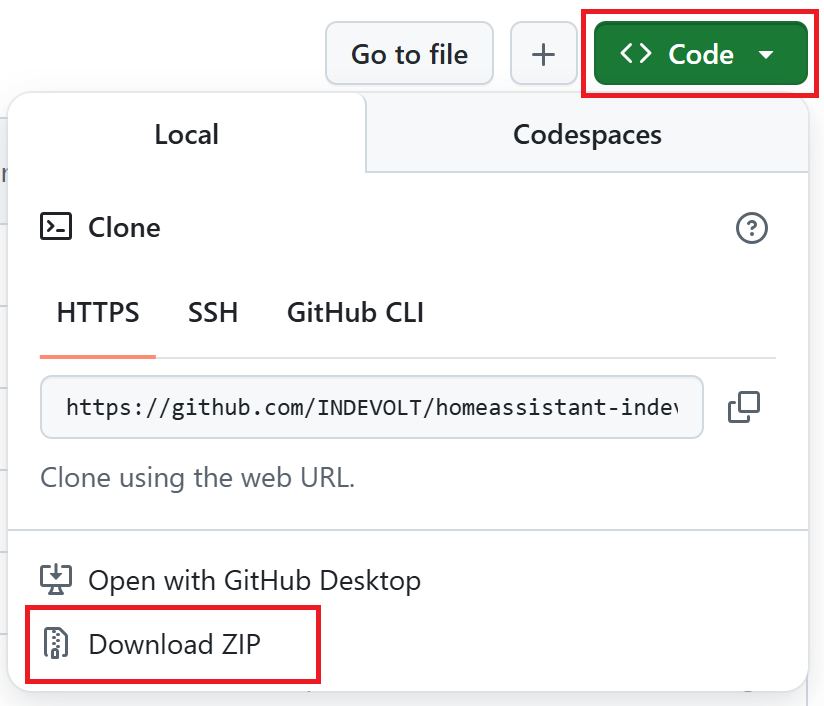Click the plus icon to add a file

point(543,54)
